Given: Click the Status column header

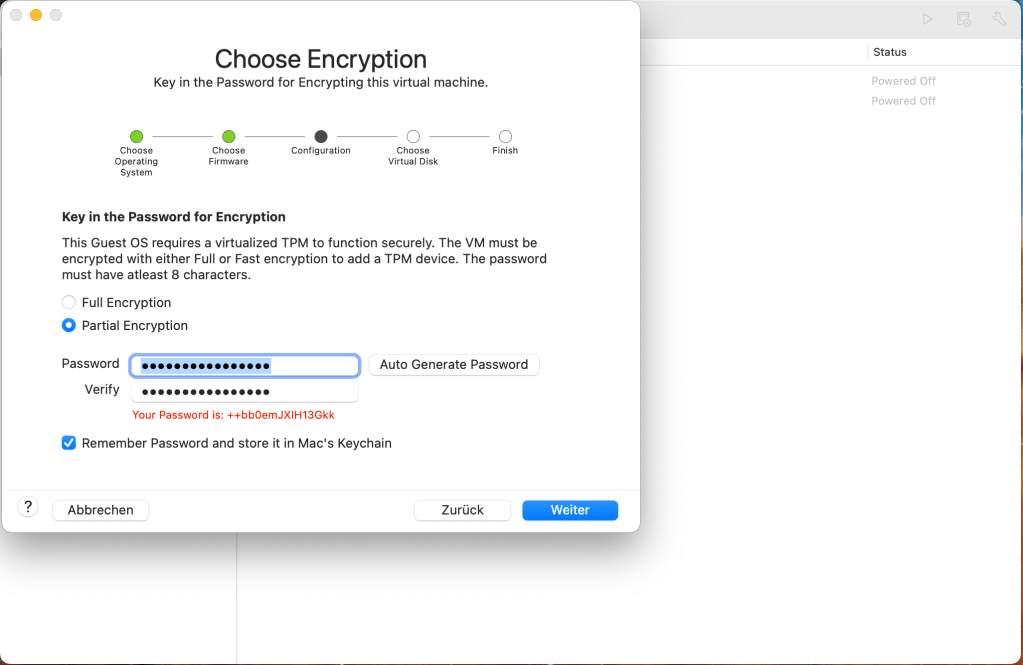Looking at the screenshot, I should click(890, 51).
